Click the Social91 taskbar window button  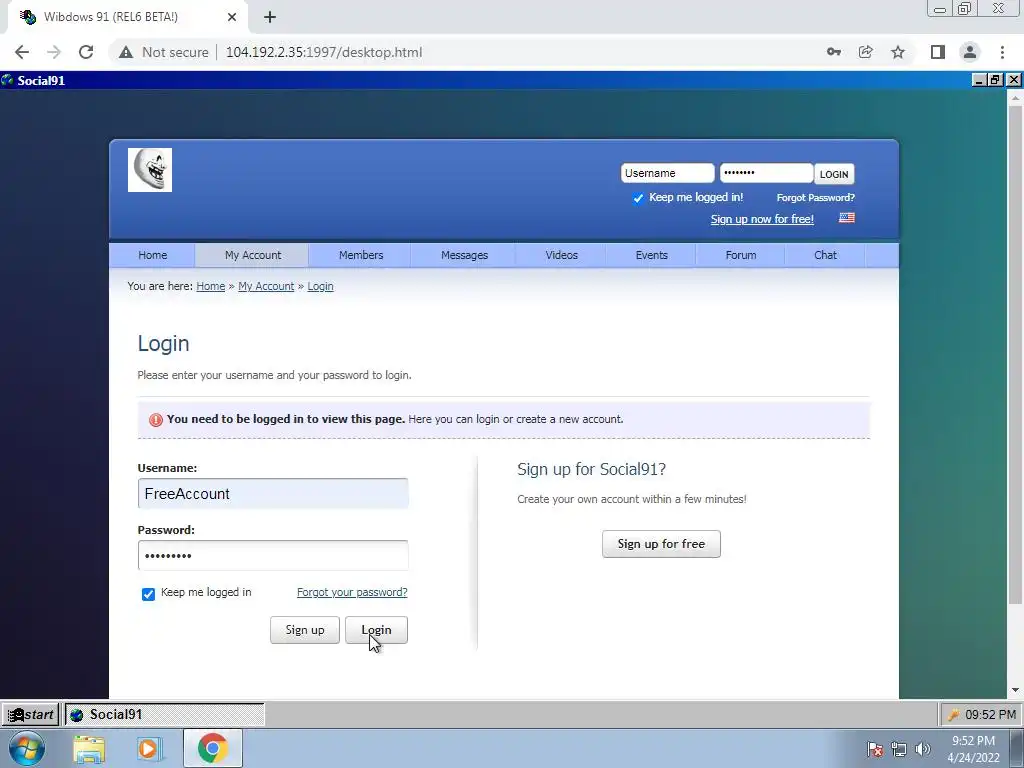(165, 714)
